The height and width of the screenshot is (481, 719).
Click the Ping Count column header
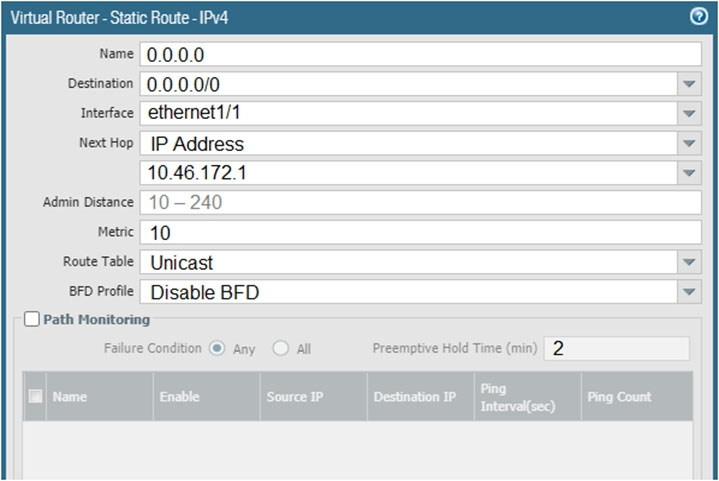tap(637, 396)
